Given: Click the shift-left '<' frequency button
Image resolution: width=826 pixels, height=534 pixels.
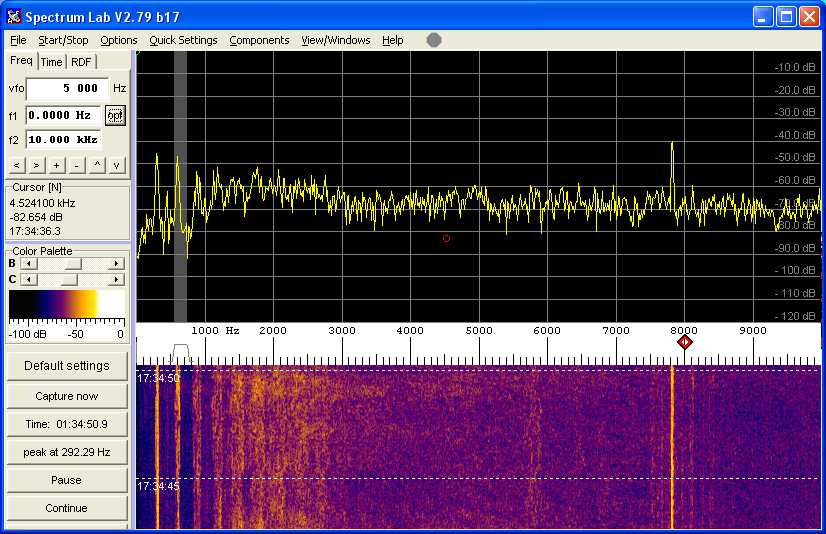Looking at the screenshot, I should point(17,165).
